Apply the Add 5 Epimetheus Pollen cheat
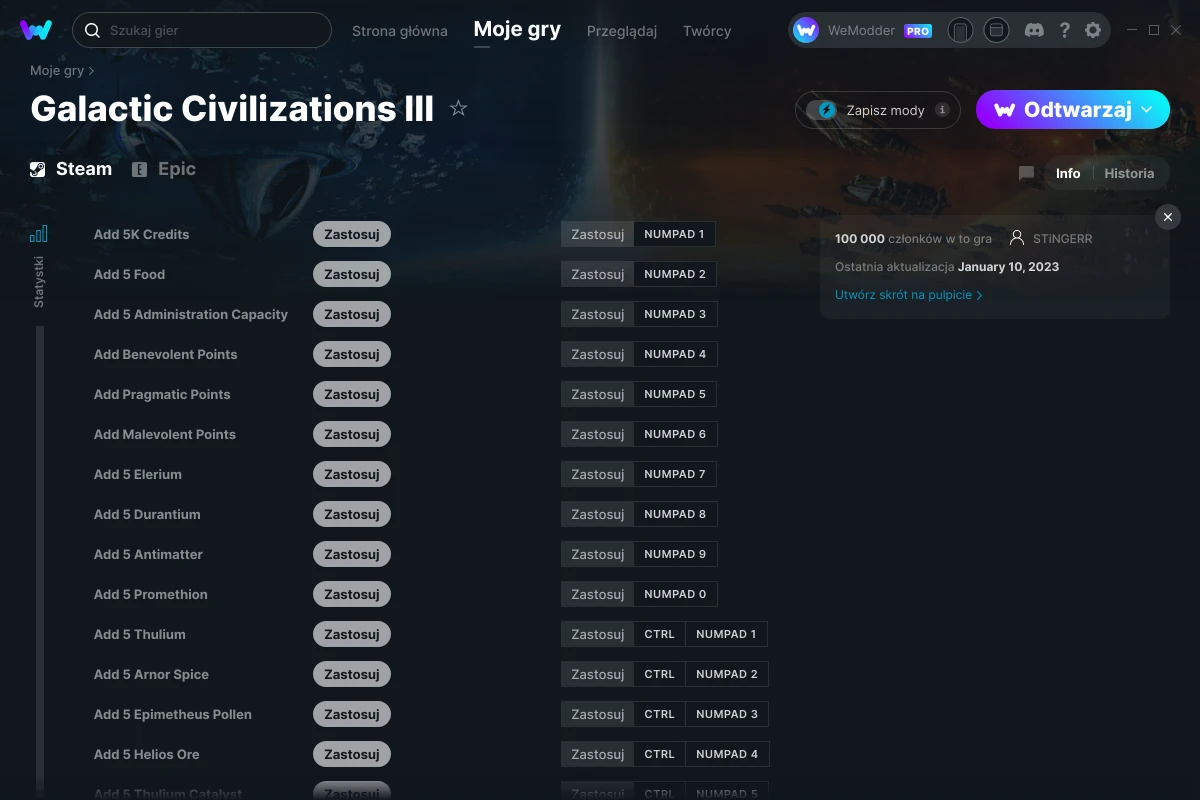The width and height of the screenshot is (1200, 800). tap(352, 714)
